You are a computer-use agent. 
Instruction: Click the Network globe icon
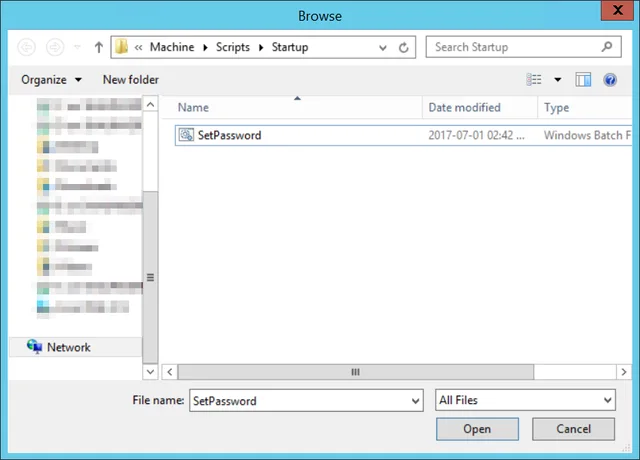click(34, 346)
